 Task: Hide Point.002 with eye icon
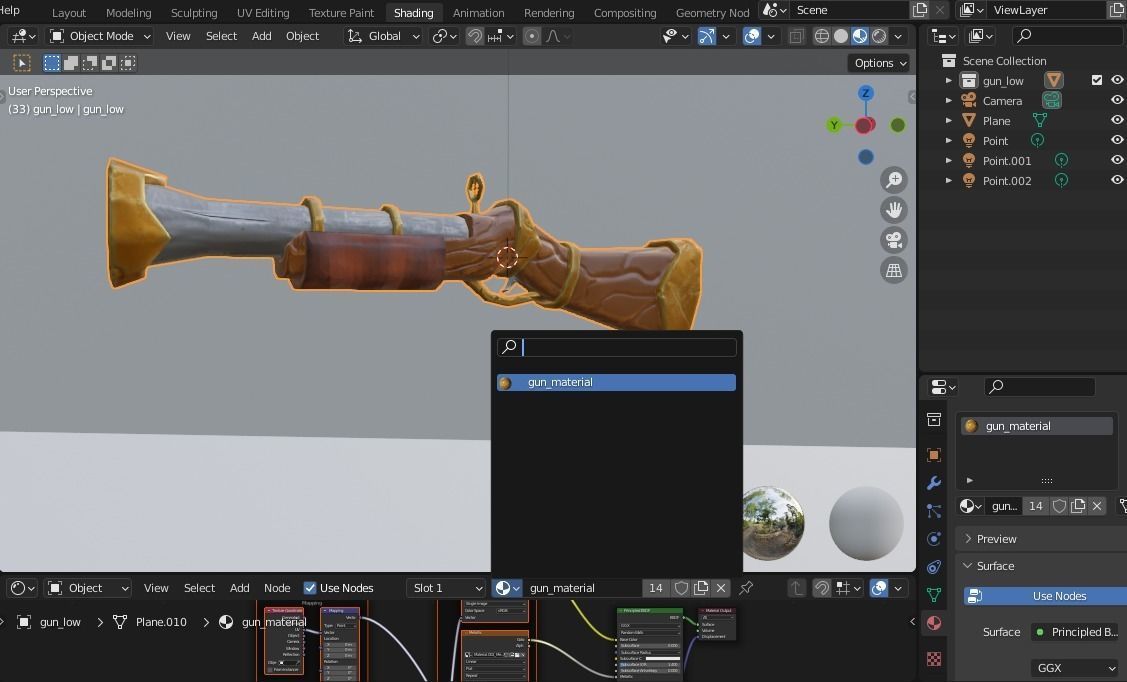[x=1117, y=180]
